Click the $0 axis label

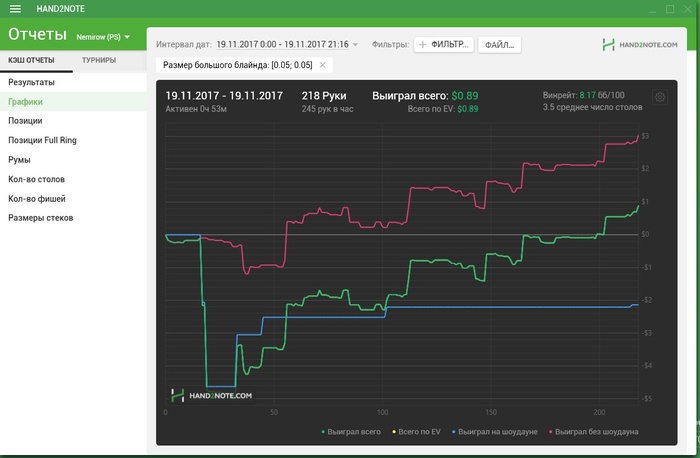pyautogui.click(x=645, y=234)
